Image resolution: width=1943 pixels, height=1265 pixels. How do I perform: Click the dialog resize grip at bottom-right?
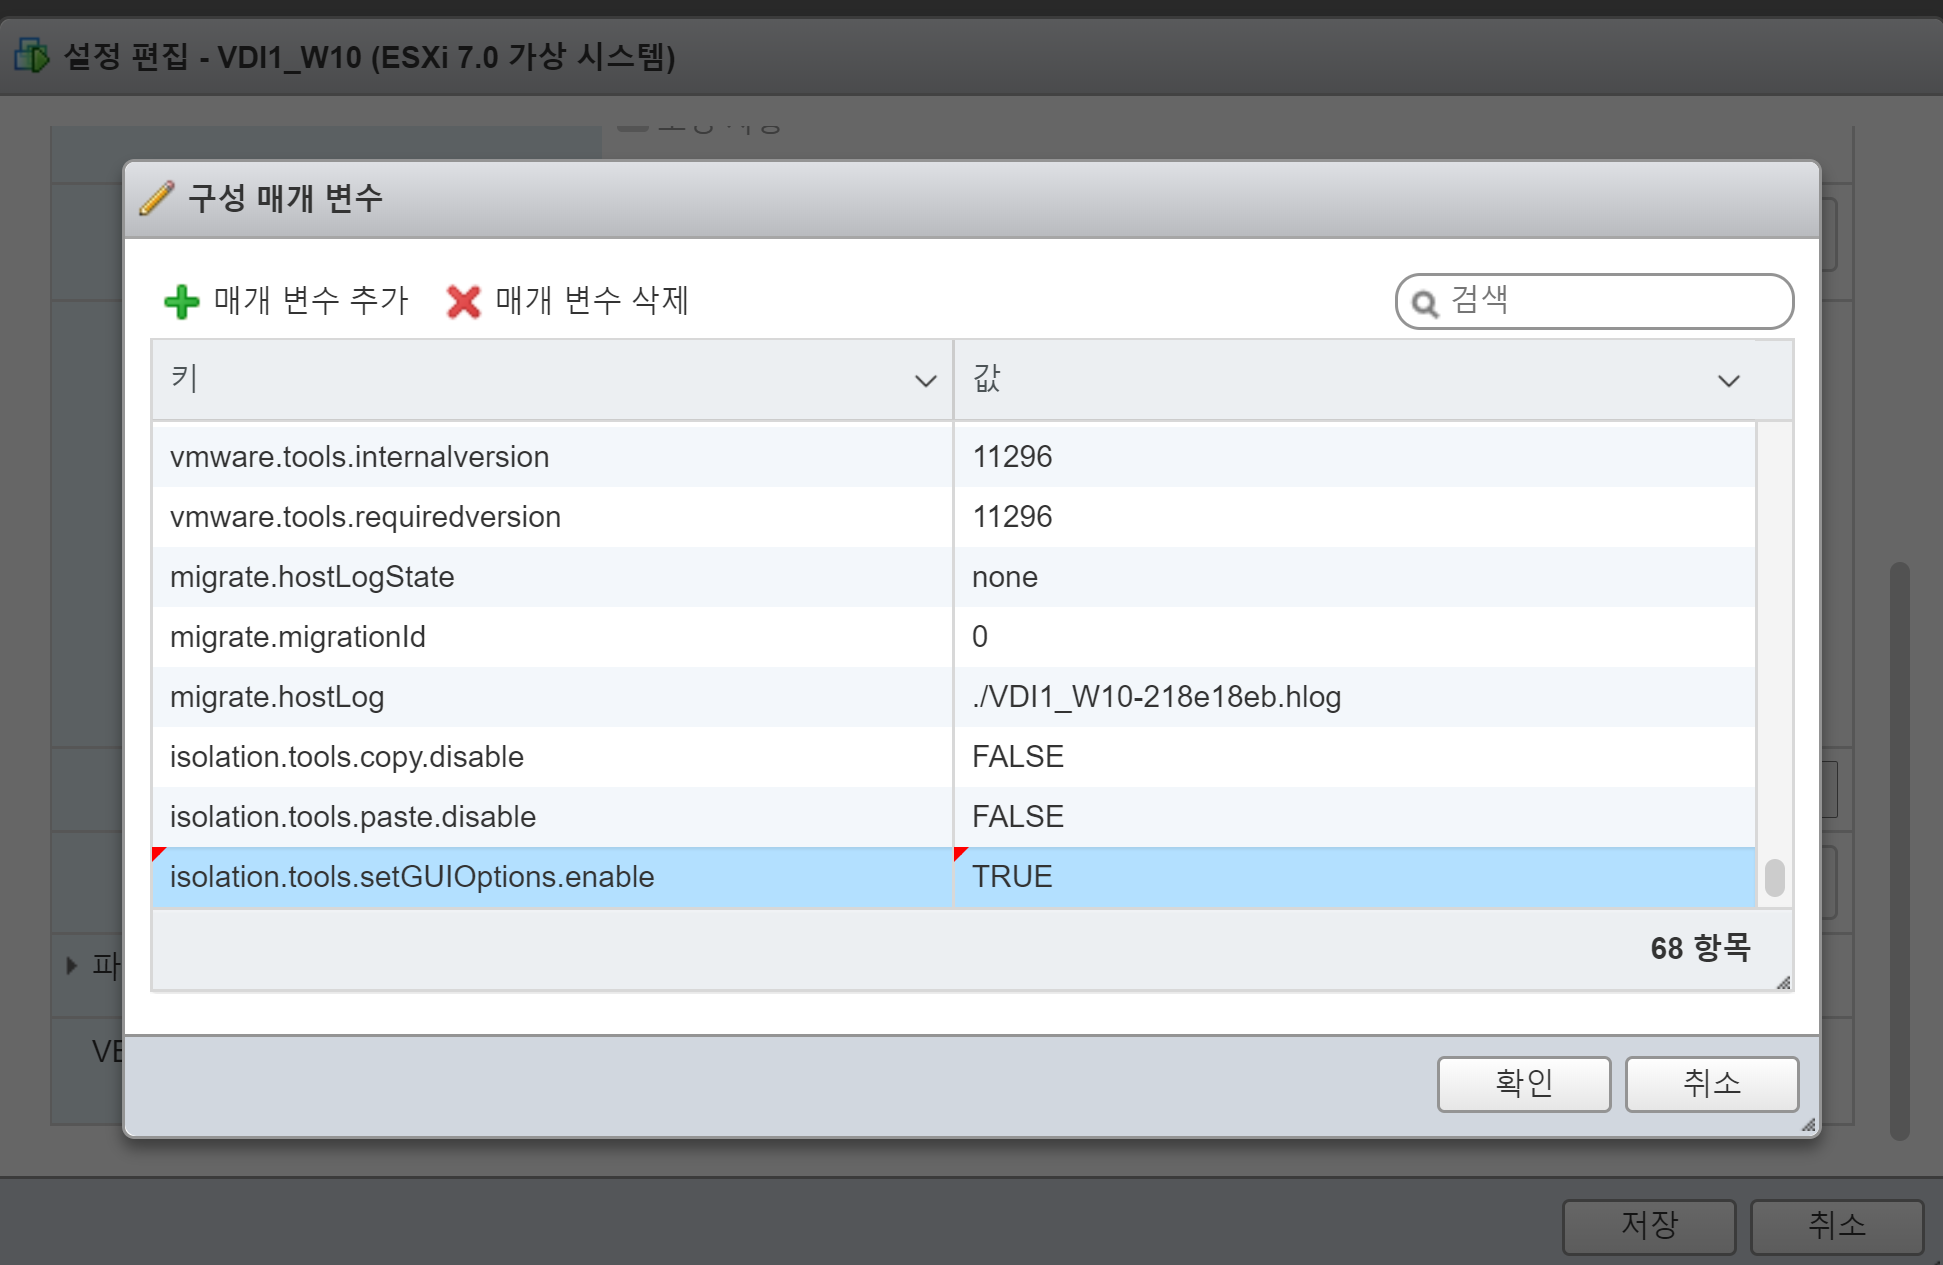(1808, 1125)
